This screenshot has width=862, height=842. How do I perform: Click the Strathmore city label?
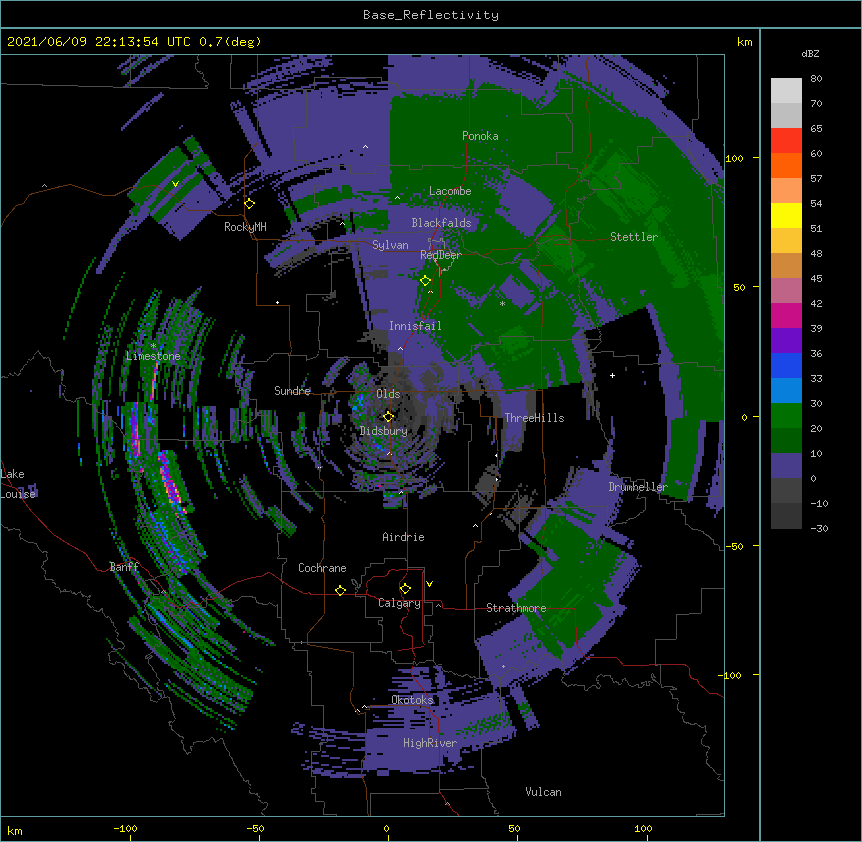[x=516, y=608]
